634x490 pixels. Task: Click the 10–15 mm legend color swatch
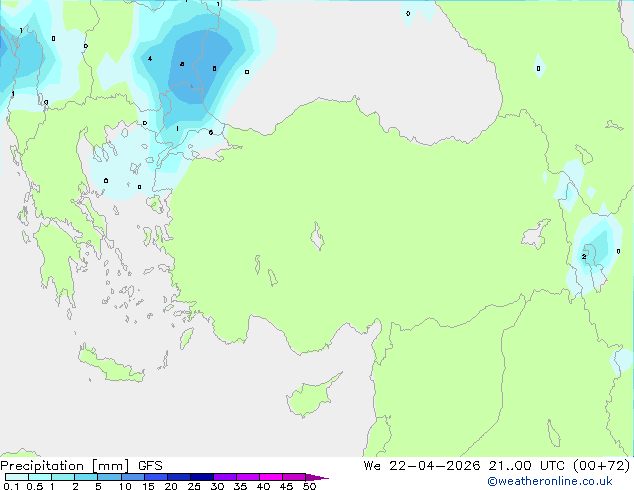click(133, 477)
